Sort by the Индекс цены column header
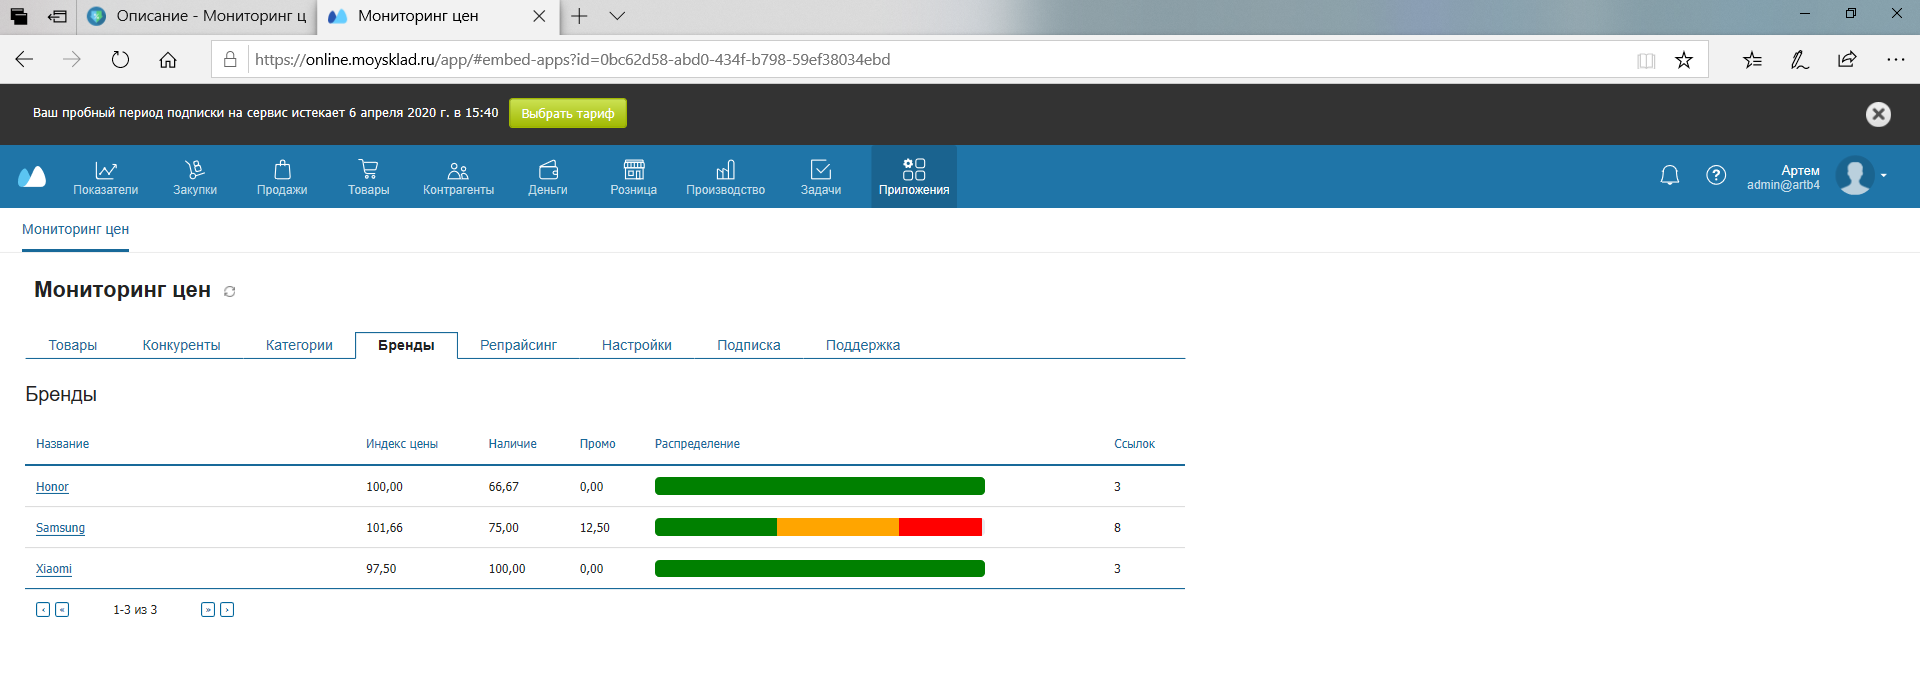This screenshot has width=1920, height=678. [402, 444]
